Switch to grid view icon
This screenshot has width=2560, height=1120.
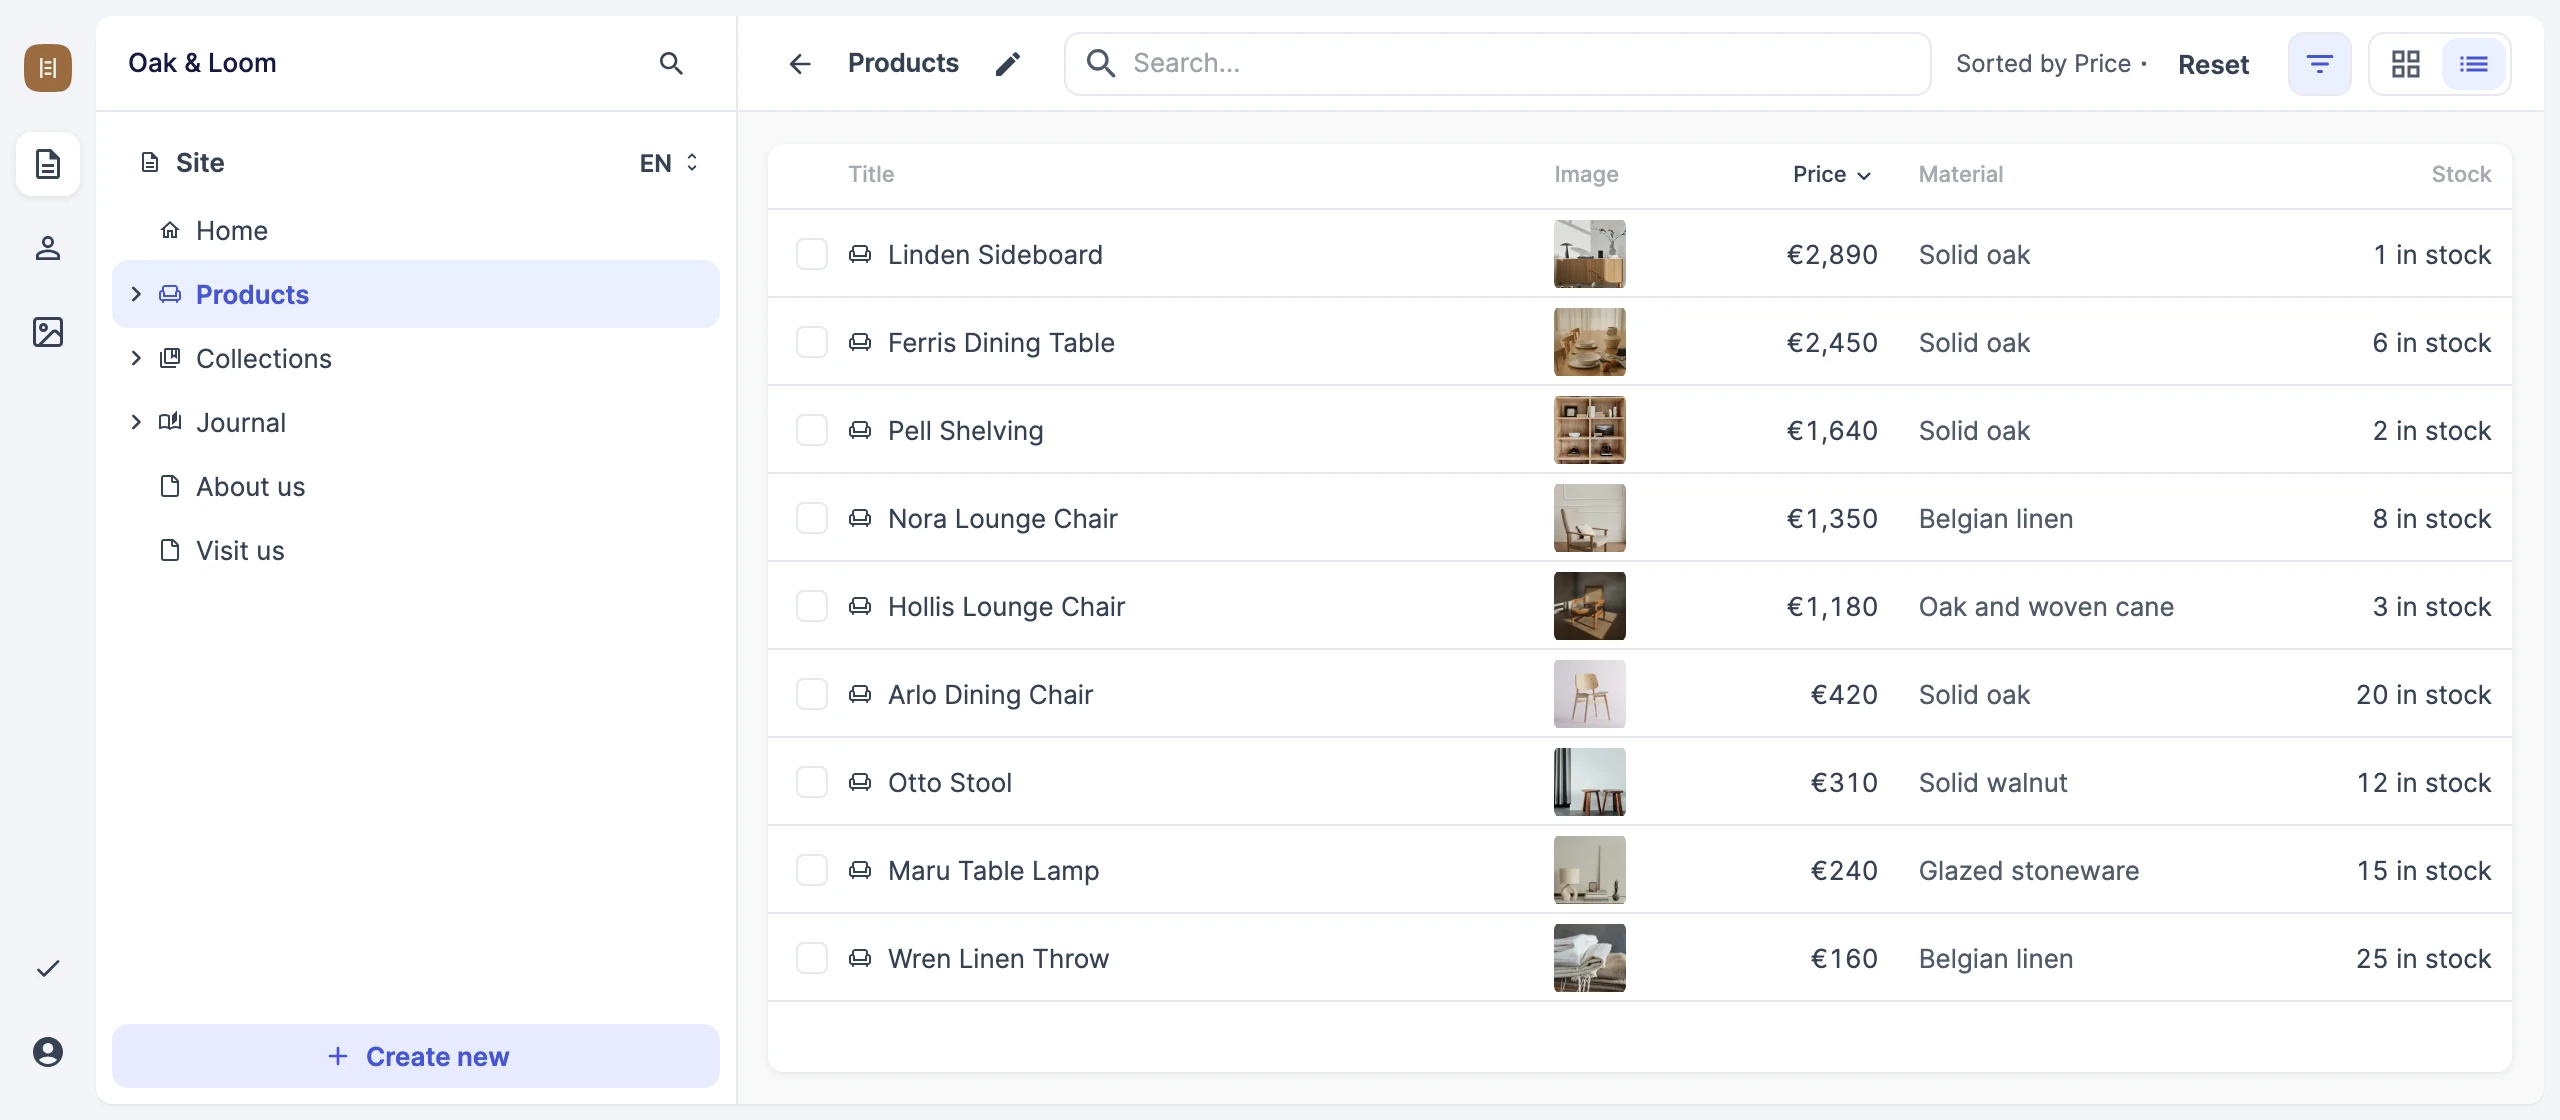(x=2406, y=64)
